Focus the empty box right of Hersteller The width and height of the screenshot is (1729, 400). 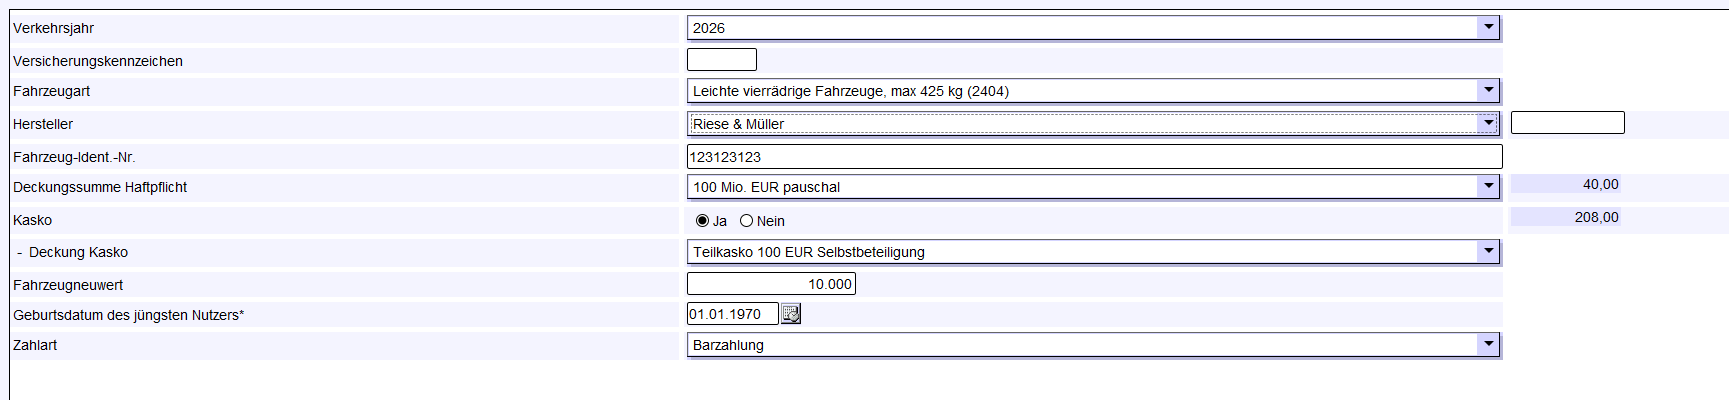pos(1567,123)
